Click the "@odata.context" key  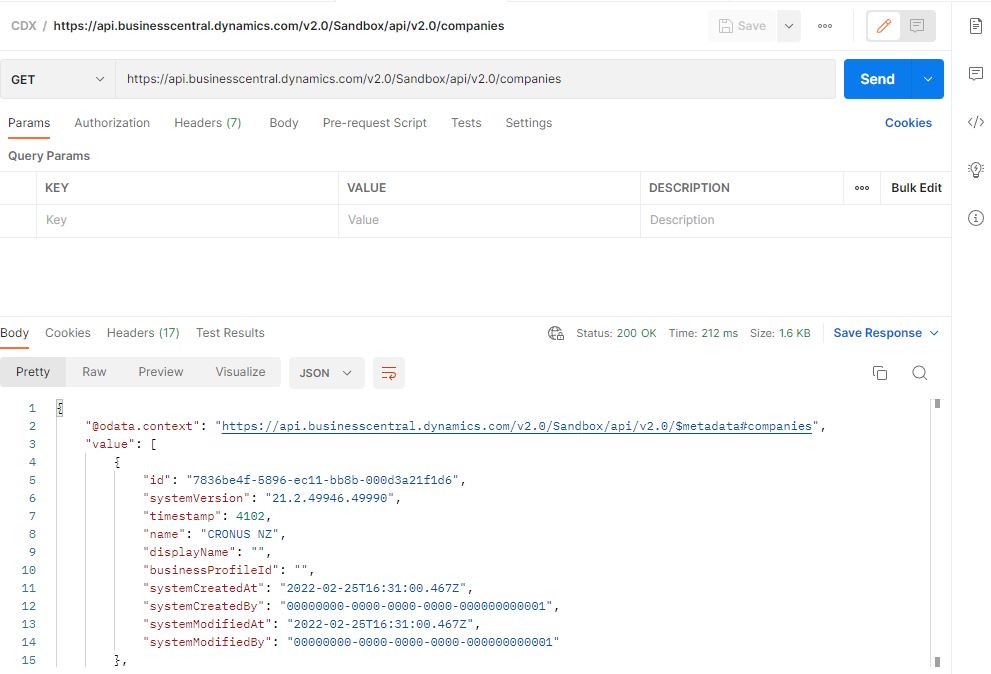tap(142, 426)
